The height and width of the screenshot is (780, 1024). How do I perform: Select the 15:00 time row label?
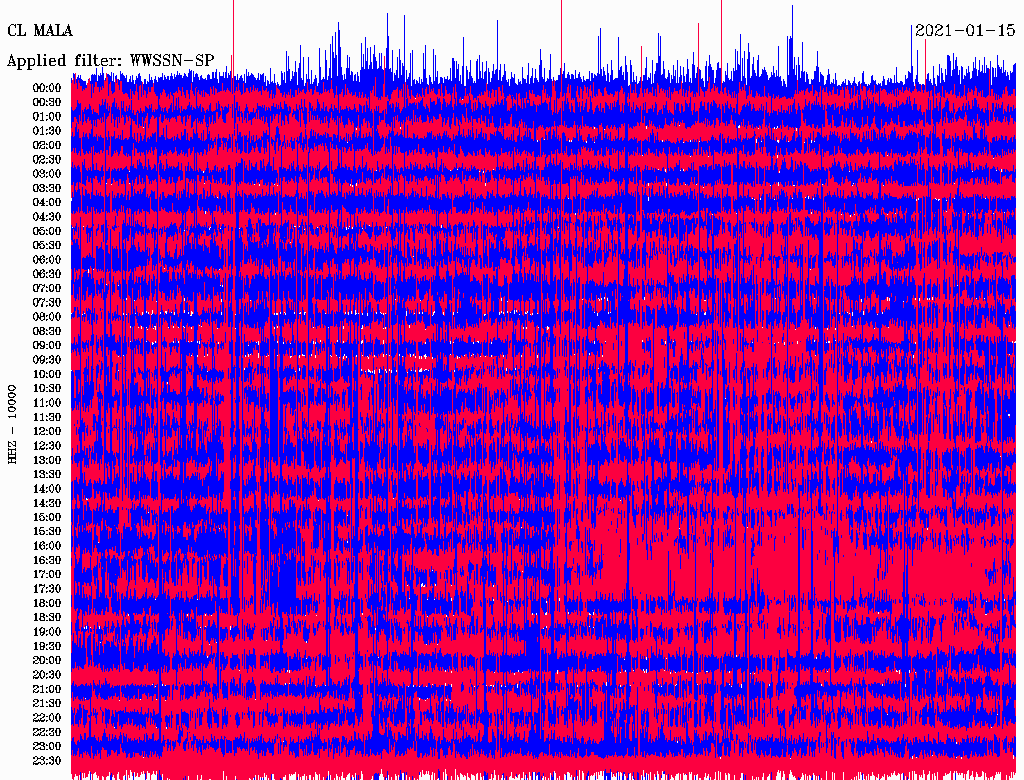tap(47, 517)
